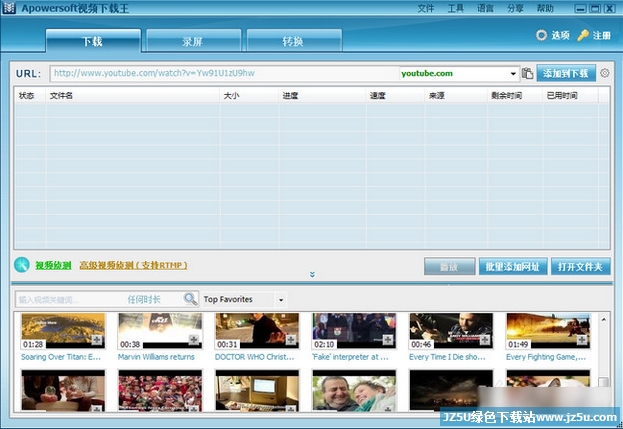Click the paste URL clipboard icon

[527, 73]
